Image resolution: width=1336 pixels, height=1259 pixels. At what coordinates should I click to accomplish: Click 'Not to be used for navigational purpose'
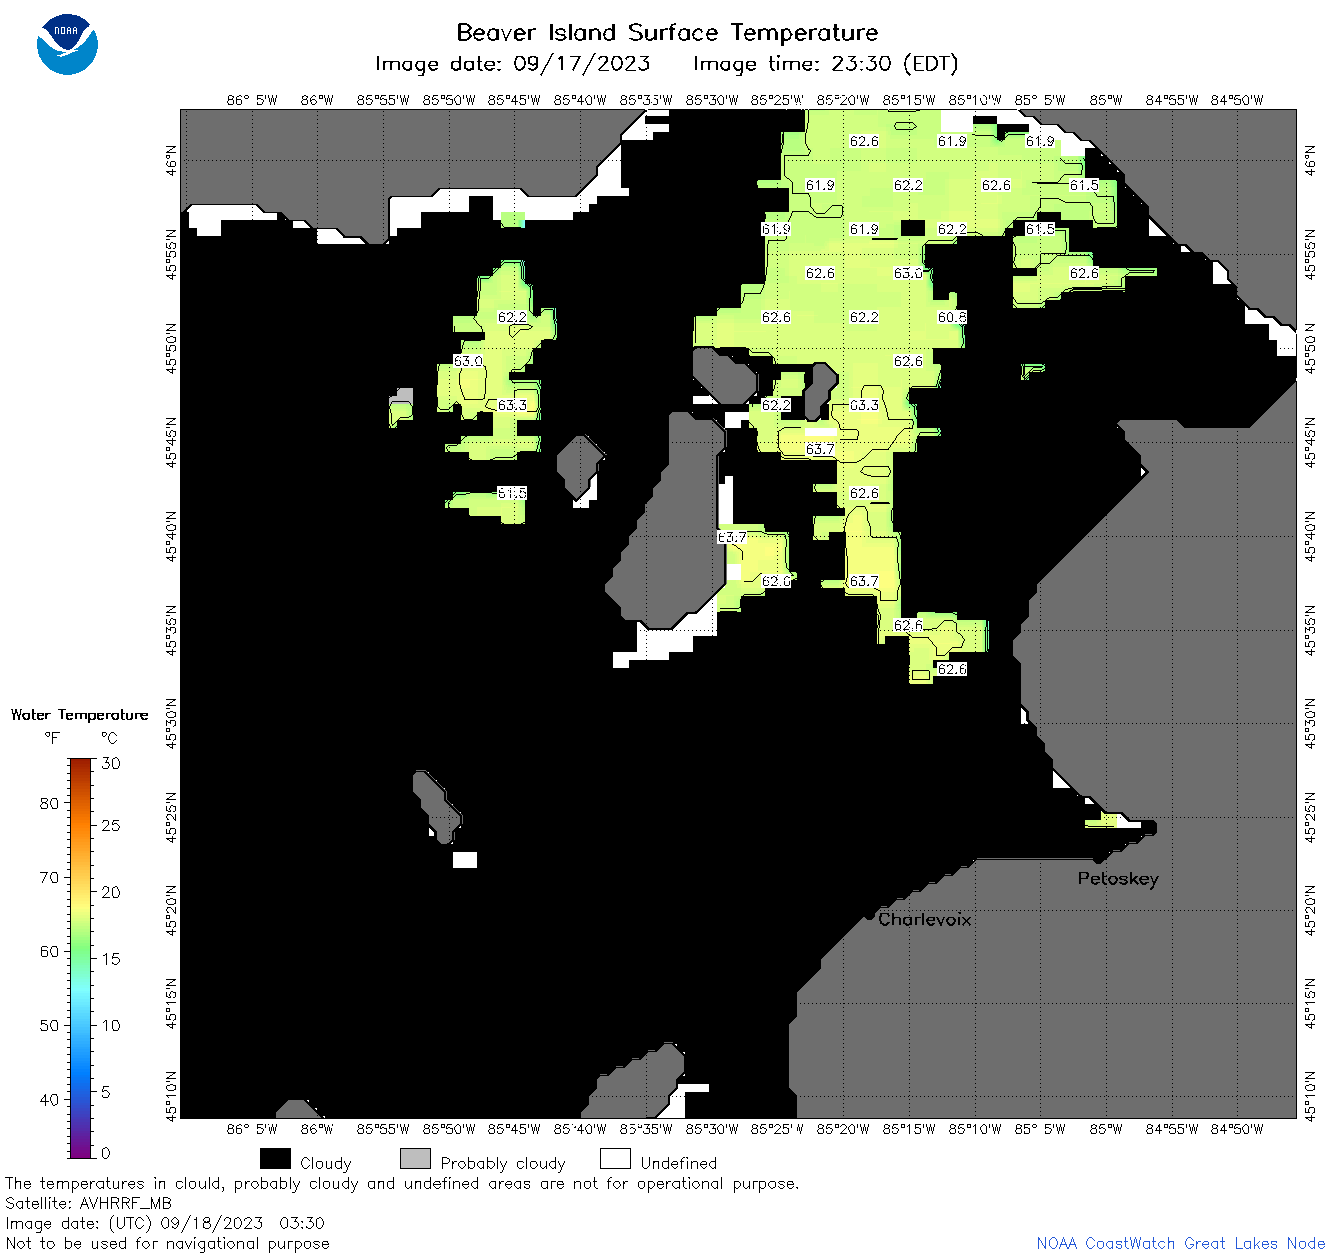pos(167,1243)
